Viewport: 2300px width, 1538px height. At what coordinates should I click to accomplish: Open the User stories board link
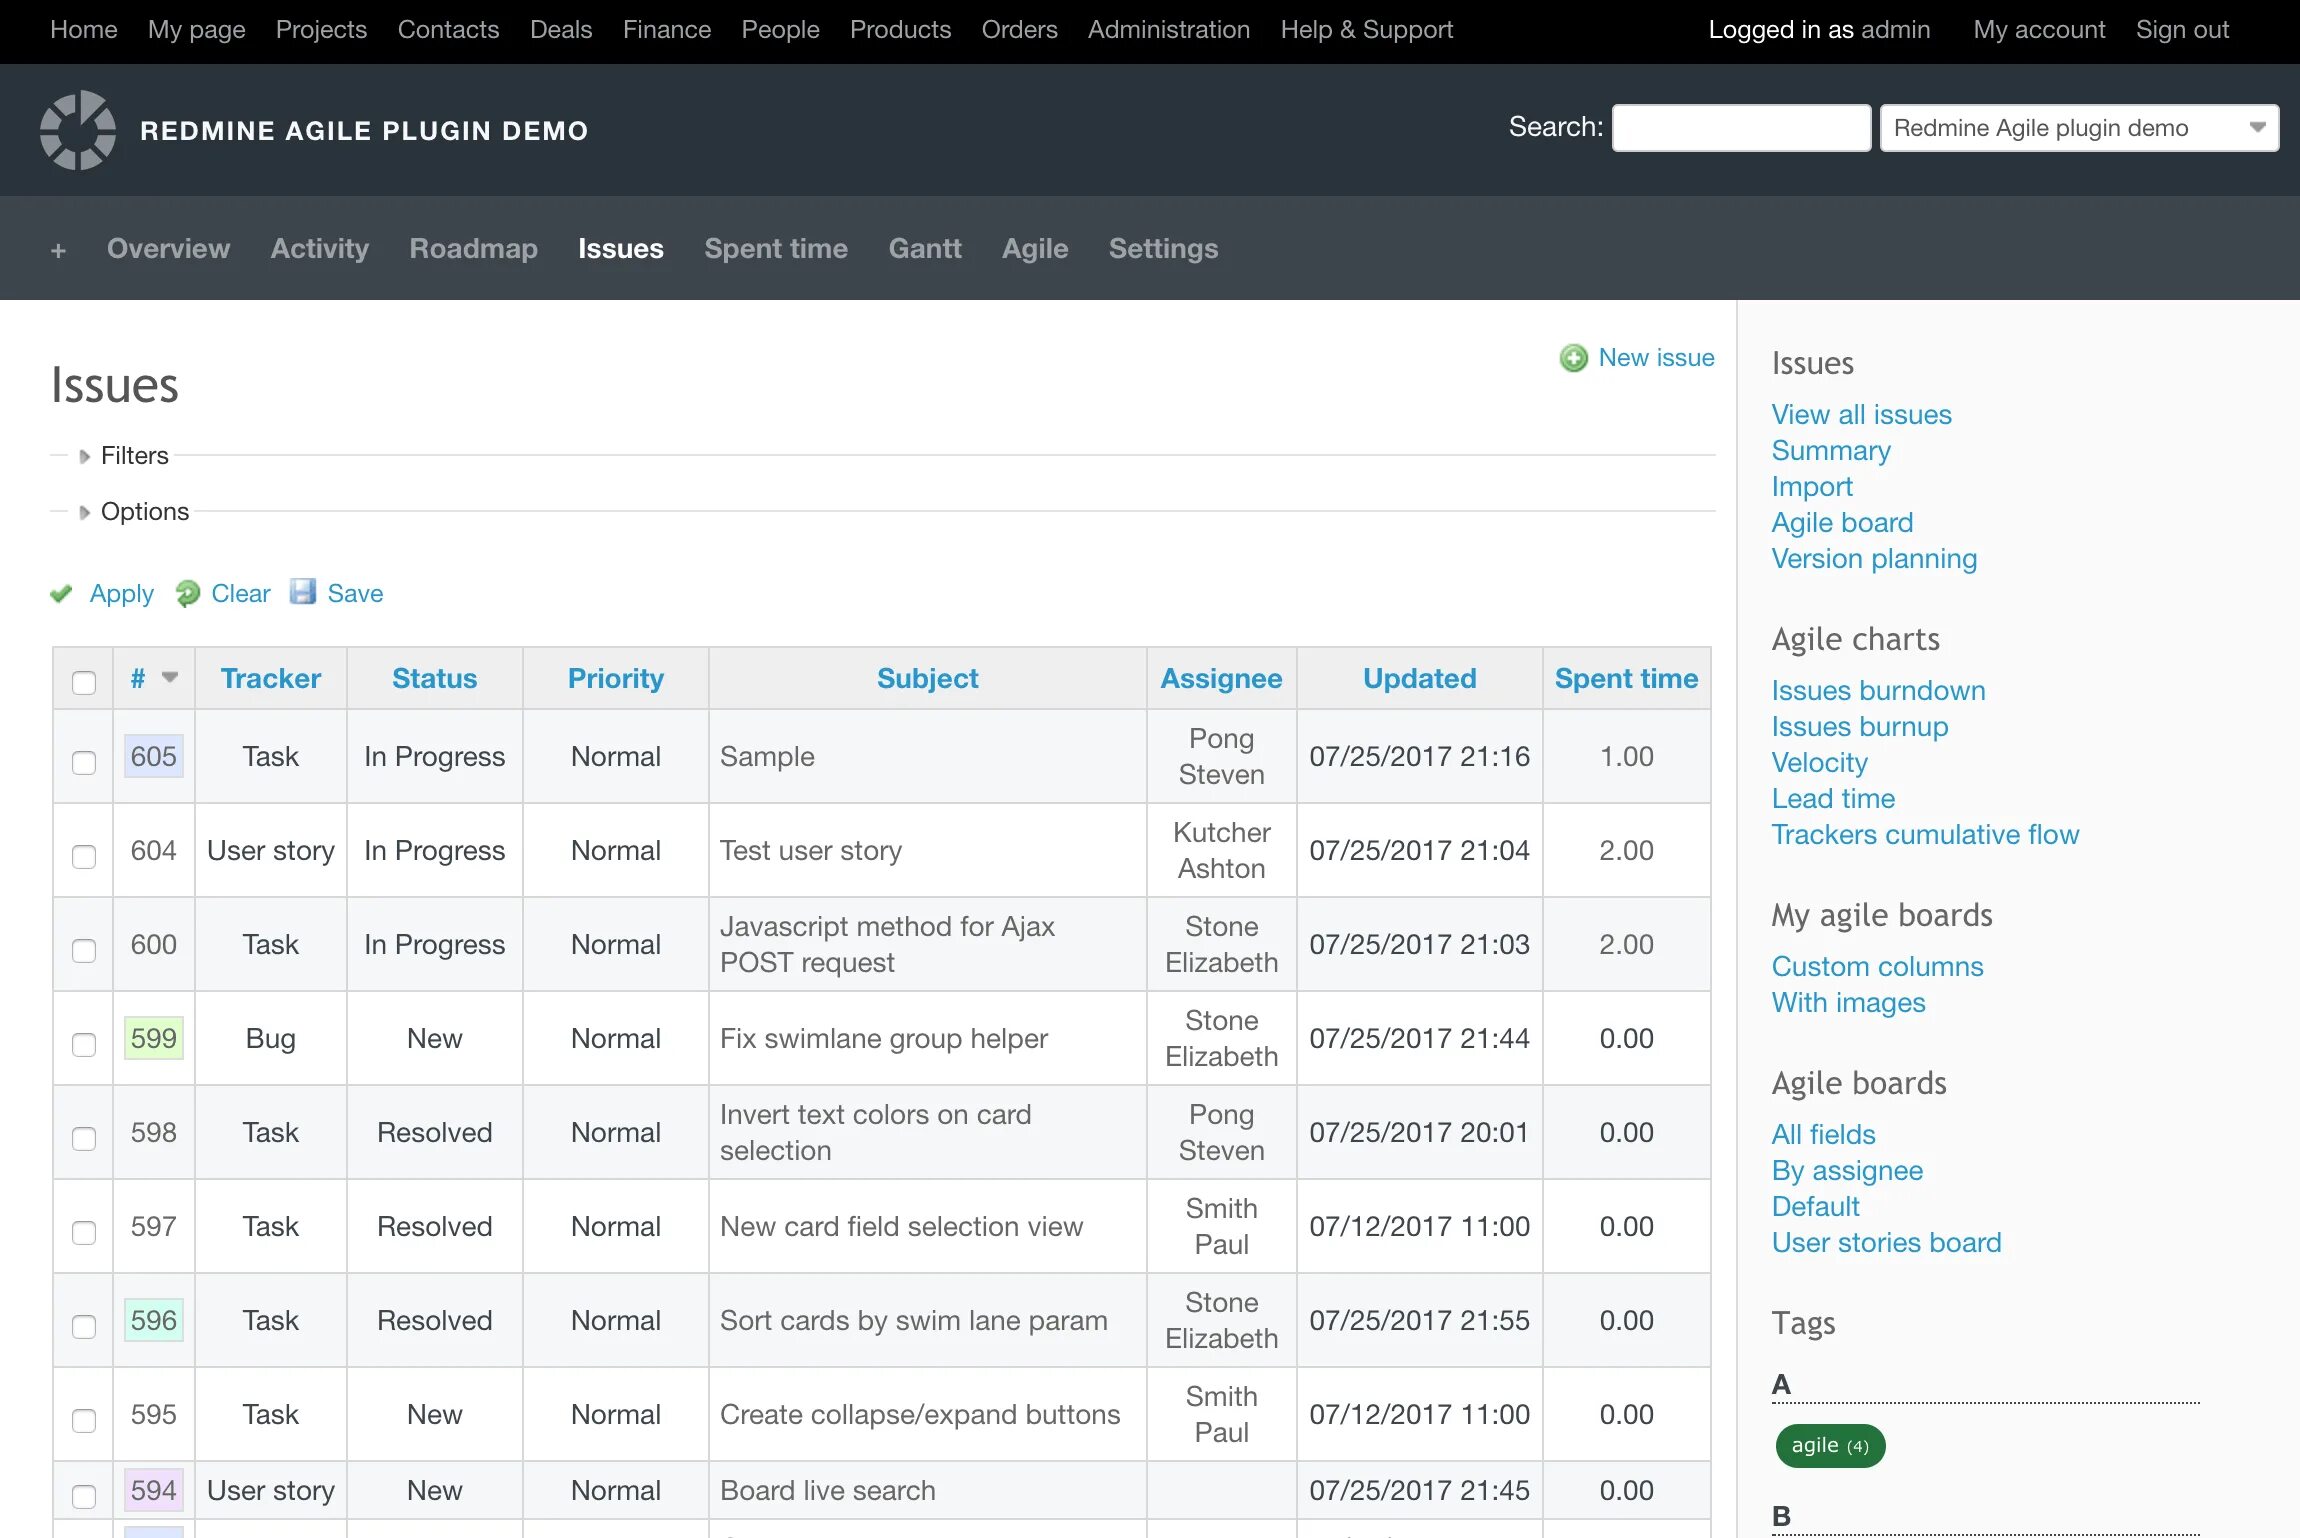(x=1885, y=1242)
